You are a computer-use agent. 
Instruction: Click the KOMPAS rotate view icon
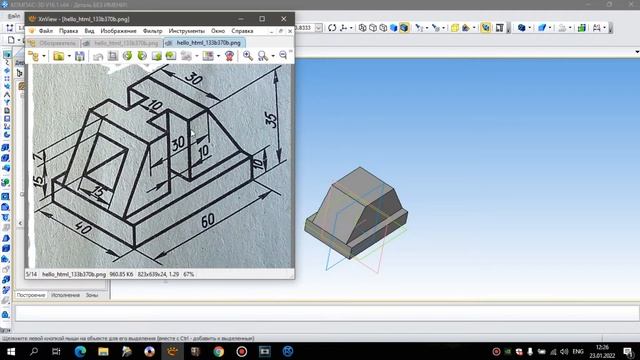click(x=332, y=28)
